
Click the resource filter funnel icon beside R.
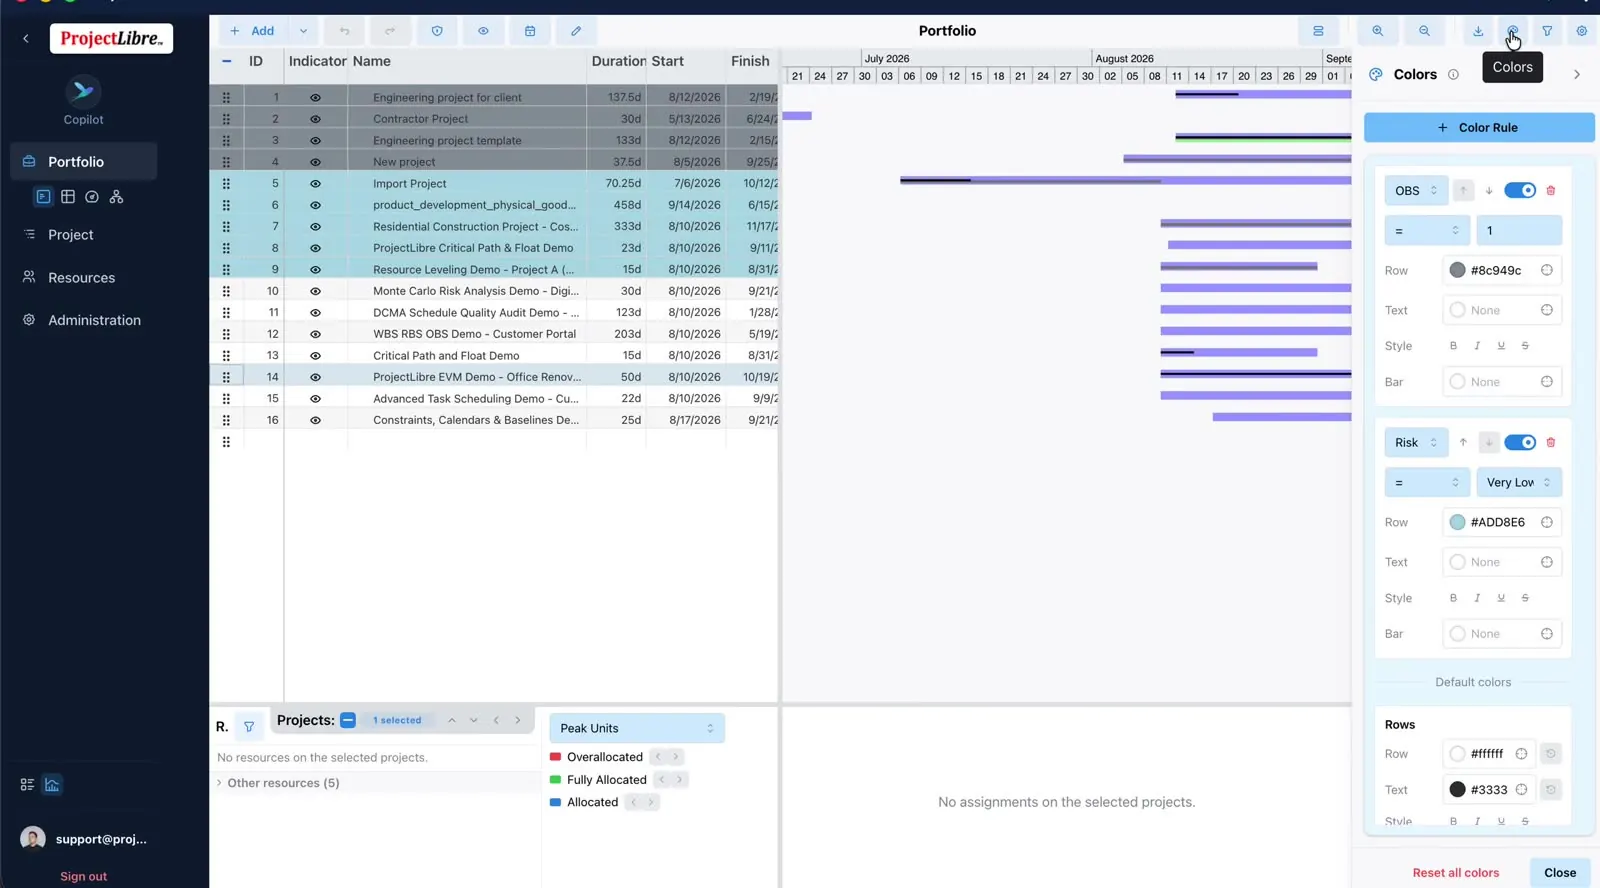coord(249,727)
